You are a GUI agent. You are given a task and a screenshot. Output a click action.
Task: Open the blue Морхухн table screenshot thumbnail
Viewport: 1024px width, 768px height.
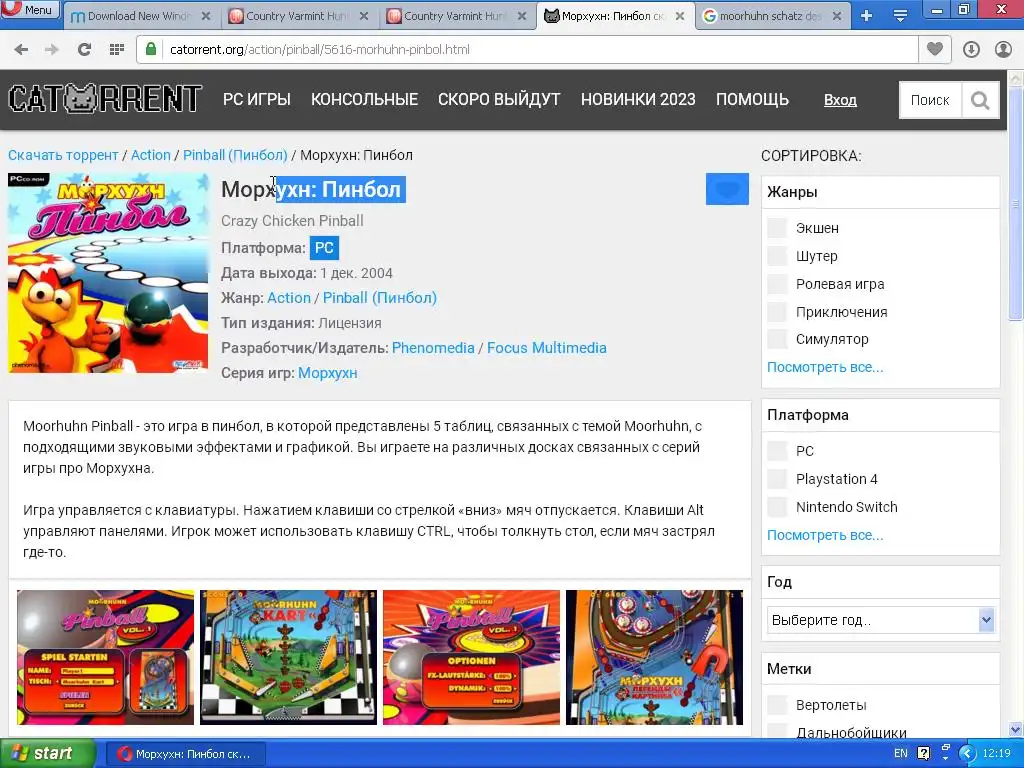[x=654, y=658]
